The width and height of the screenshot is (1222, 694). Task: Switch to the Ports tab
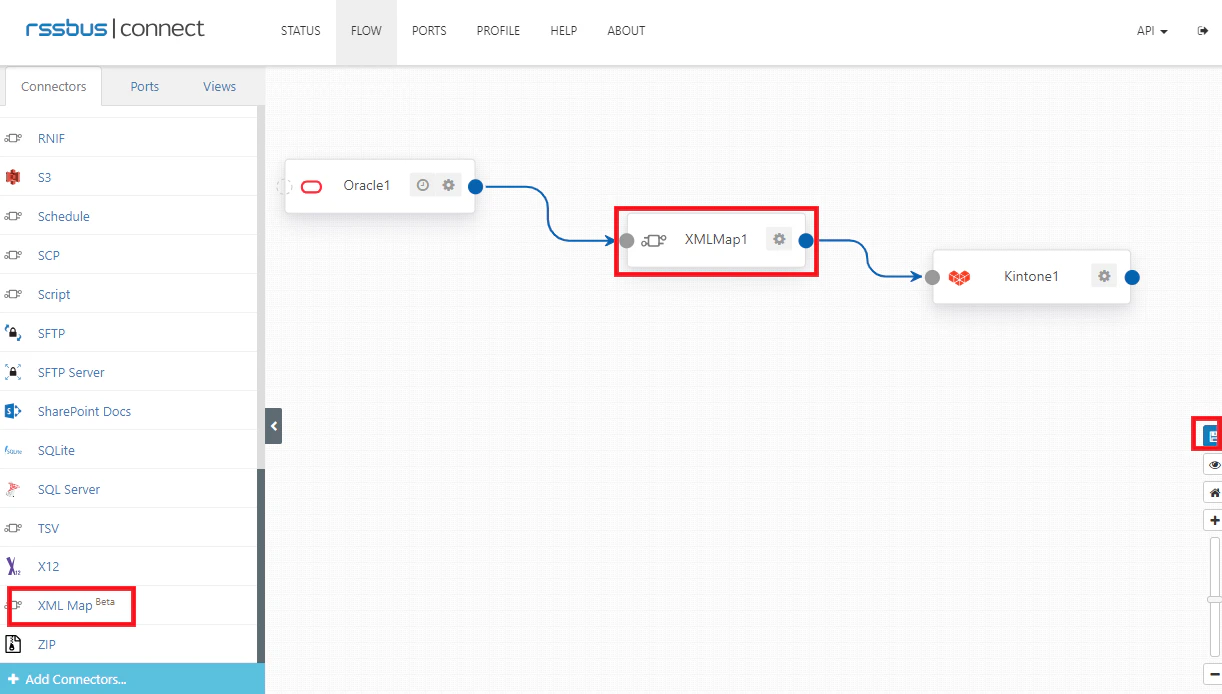145,87
